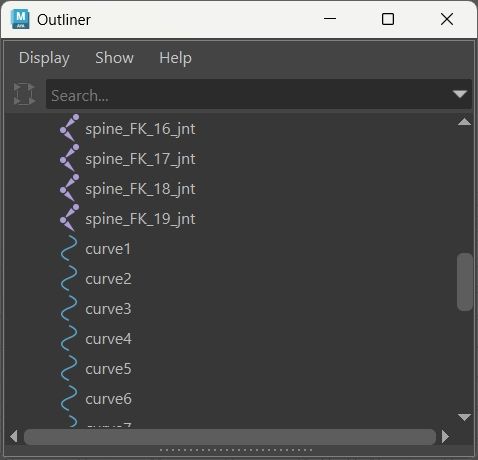
Task: Click the joint icon beside spine_FK_16_jnt
Action: click(69, 128)
